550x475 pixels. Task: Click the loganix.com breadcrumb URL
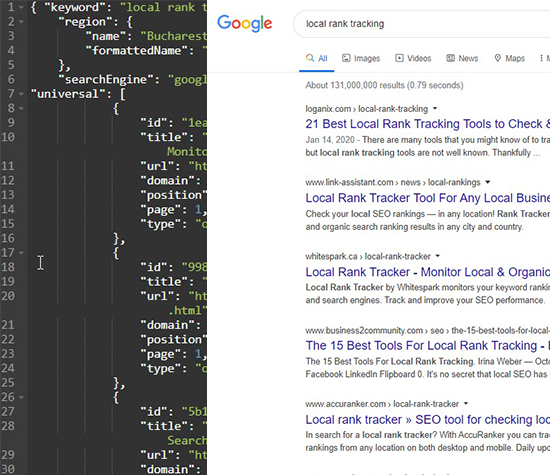(367, 109)
